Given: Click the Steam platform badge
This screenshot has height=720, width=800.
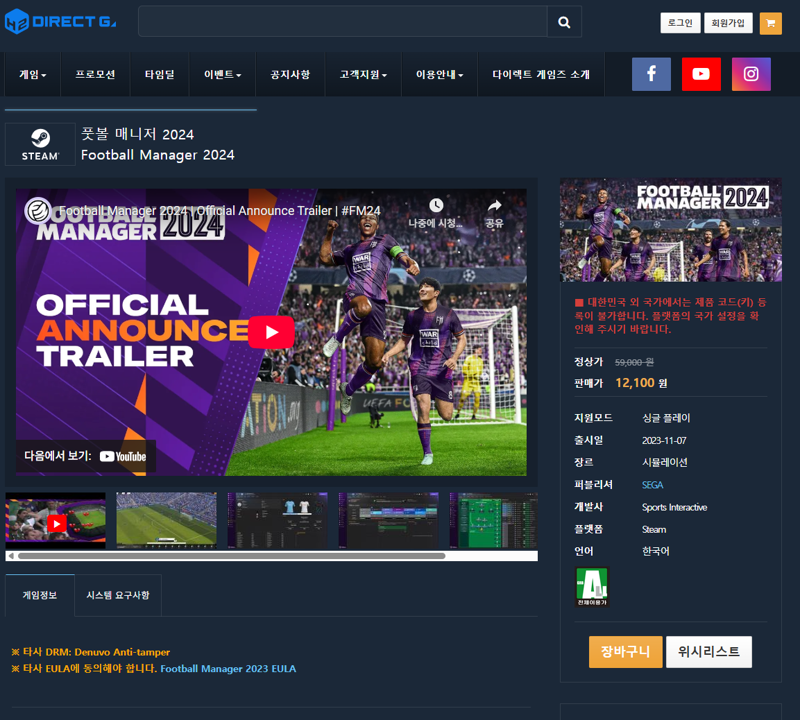Looking at the screenshot, I should [40, 144].
